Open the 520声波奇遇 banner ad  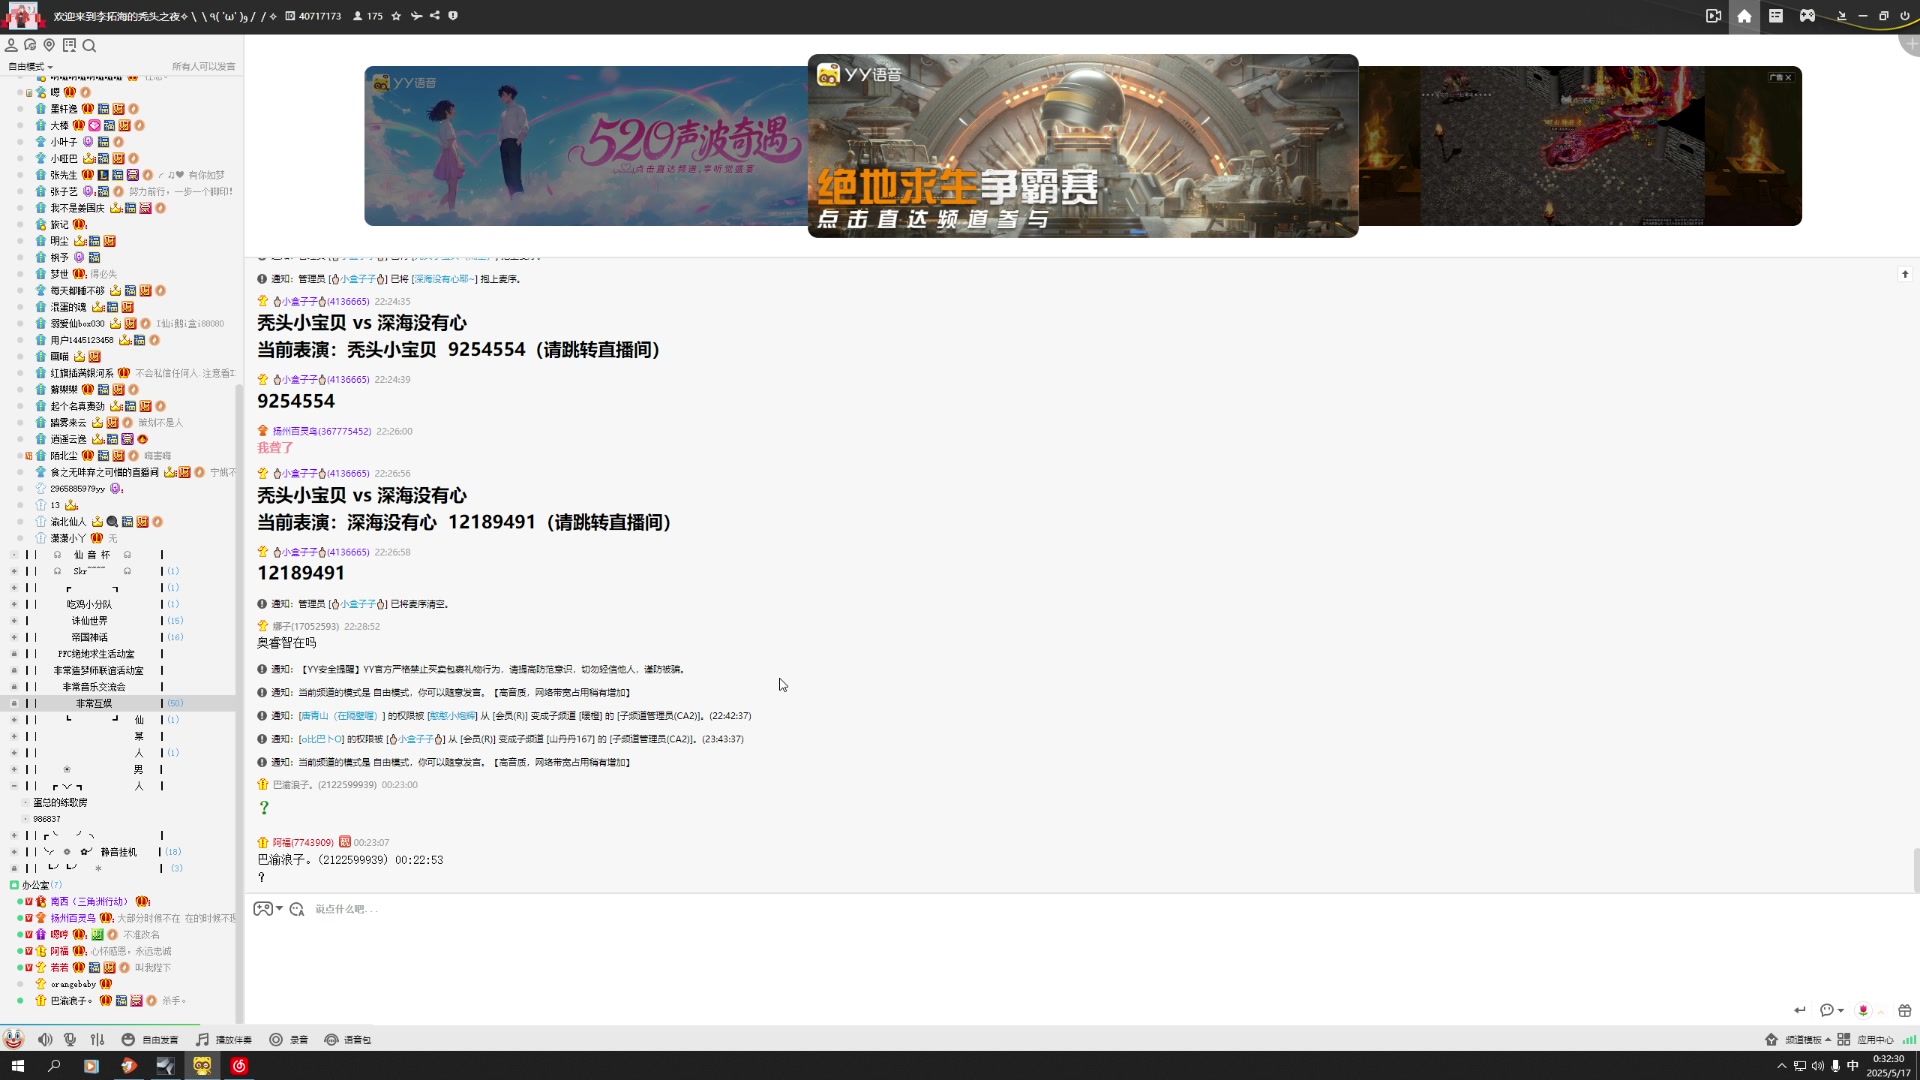point(586,146)
